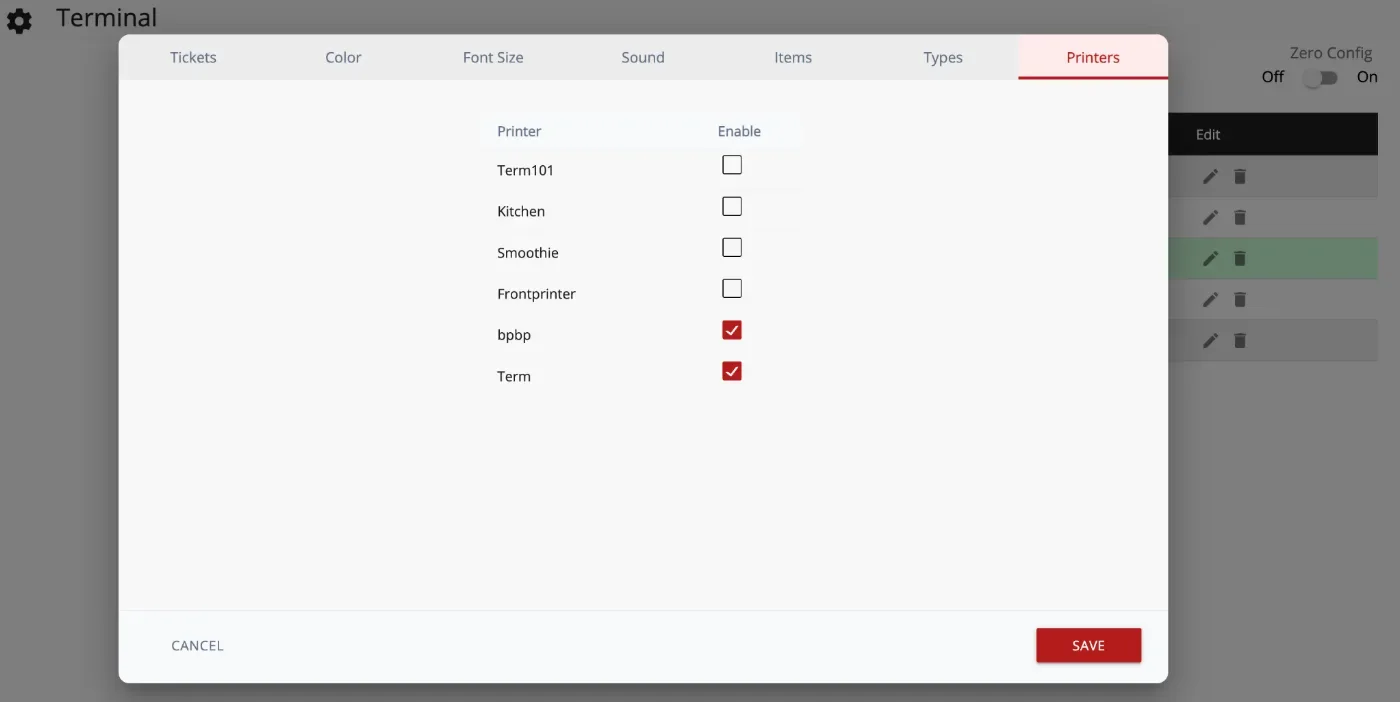The image size is (1400, 702).
Task: Click the Save button
Action: 1088,645
